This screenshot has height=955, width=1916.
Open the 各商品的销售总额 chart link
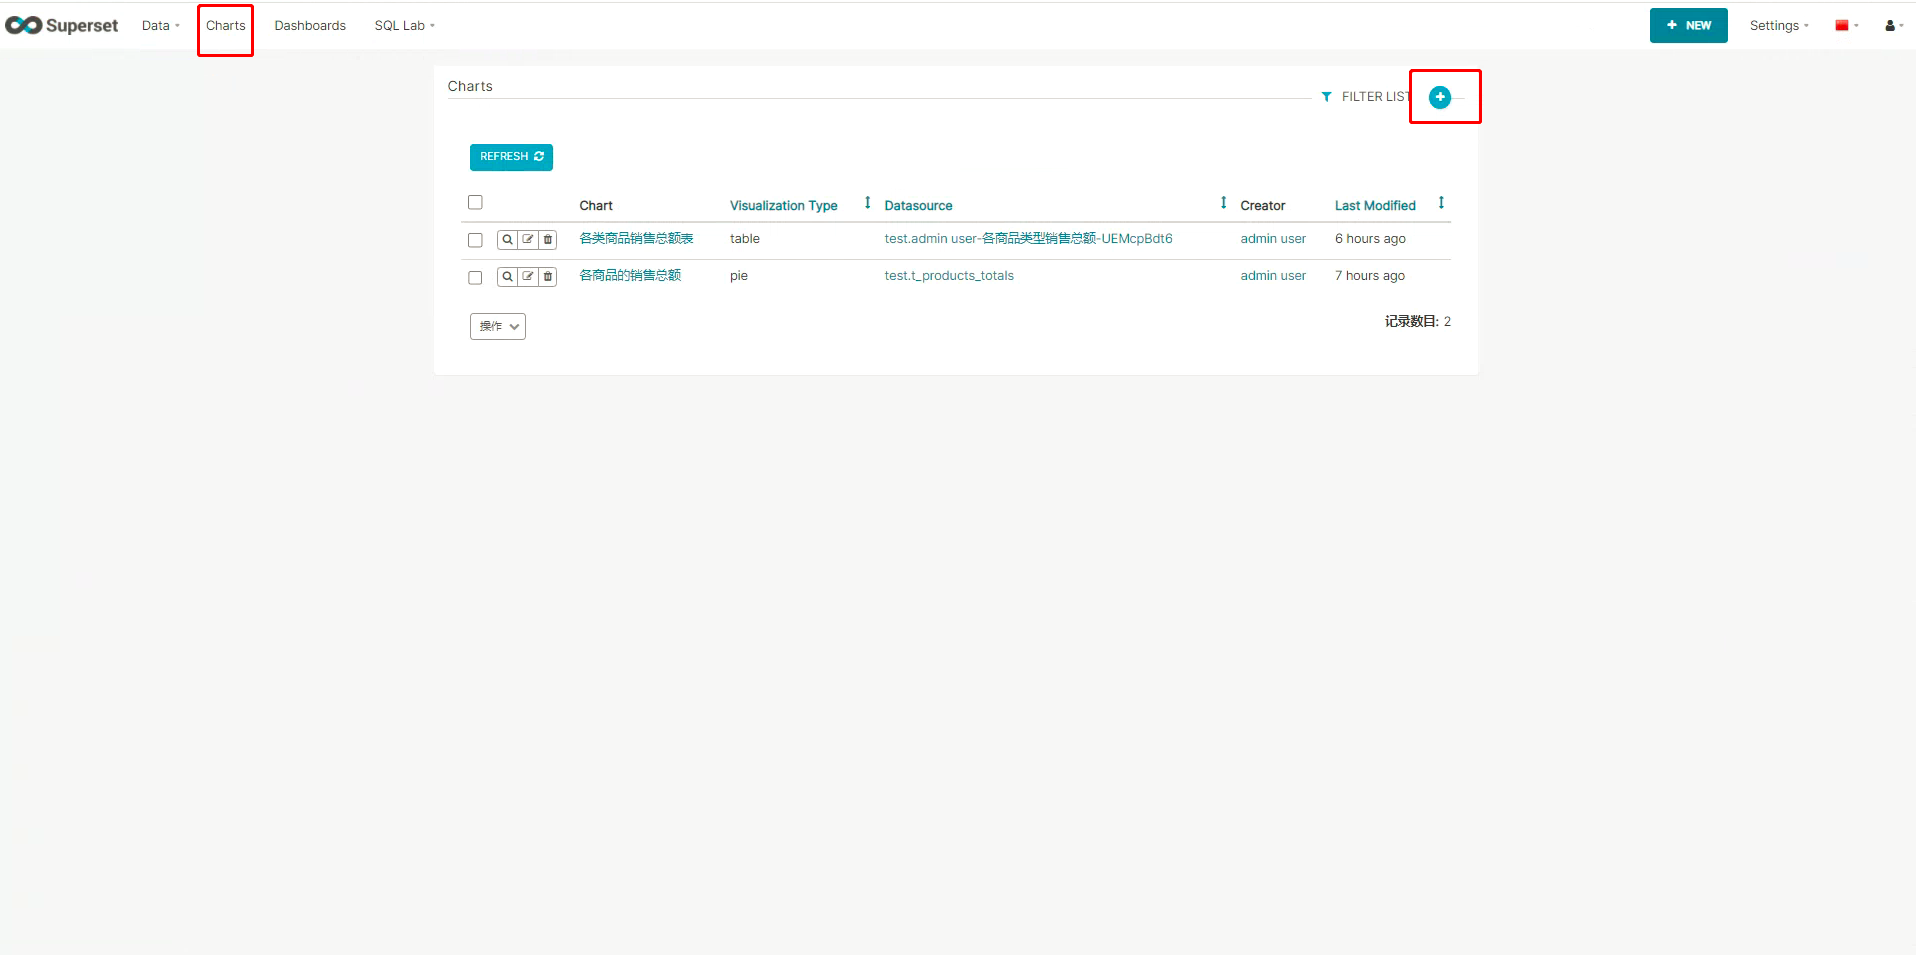click(630, 276)
